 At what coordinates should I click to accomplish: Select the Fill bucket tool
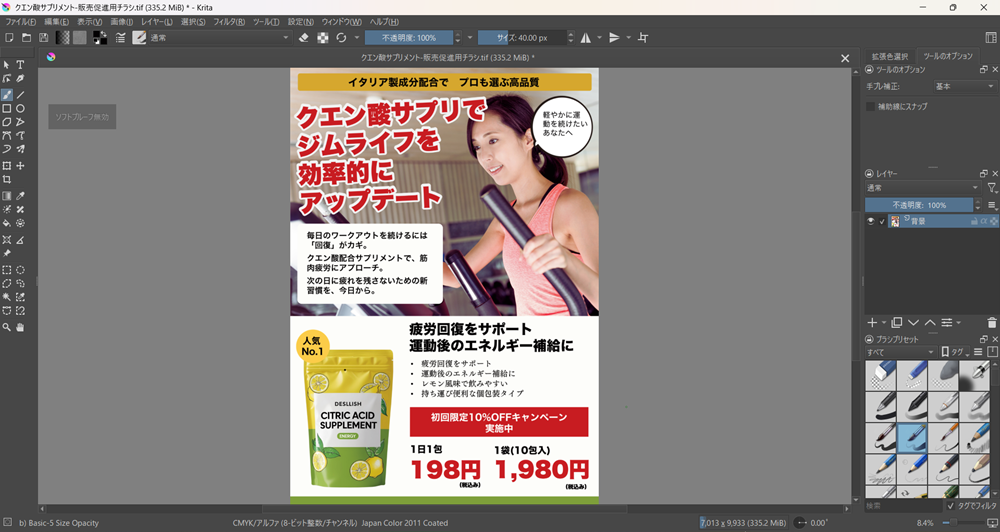pos(6,223)
